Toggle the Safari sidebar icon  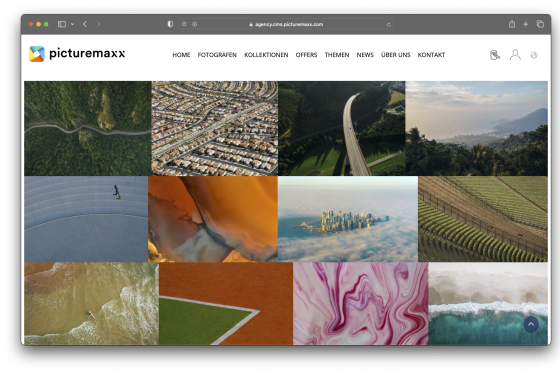tap(62, 24)
